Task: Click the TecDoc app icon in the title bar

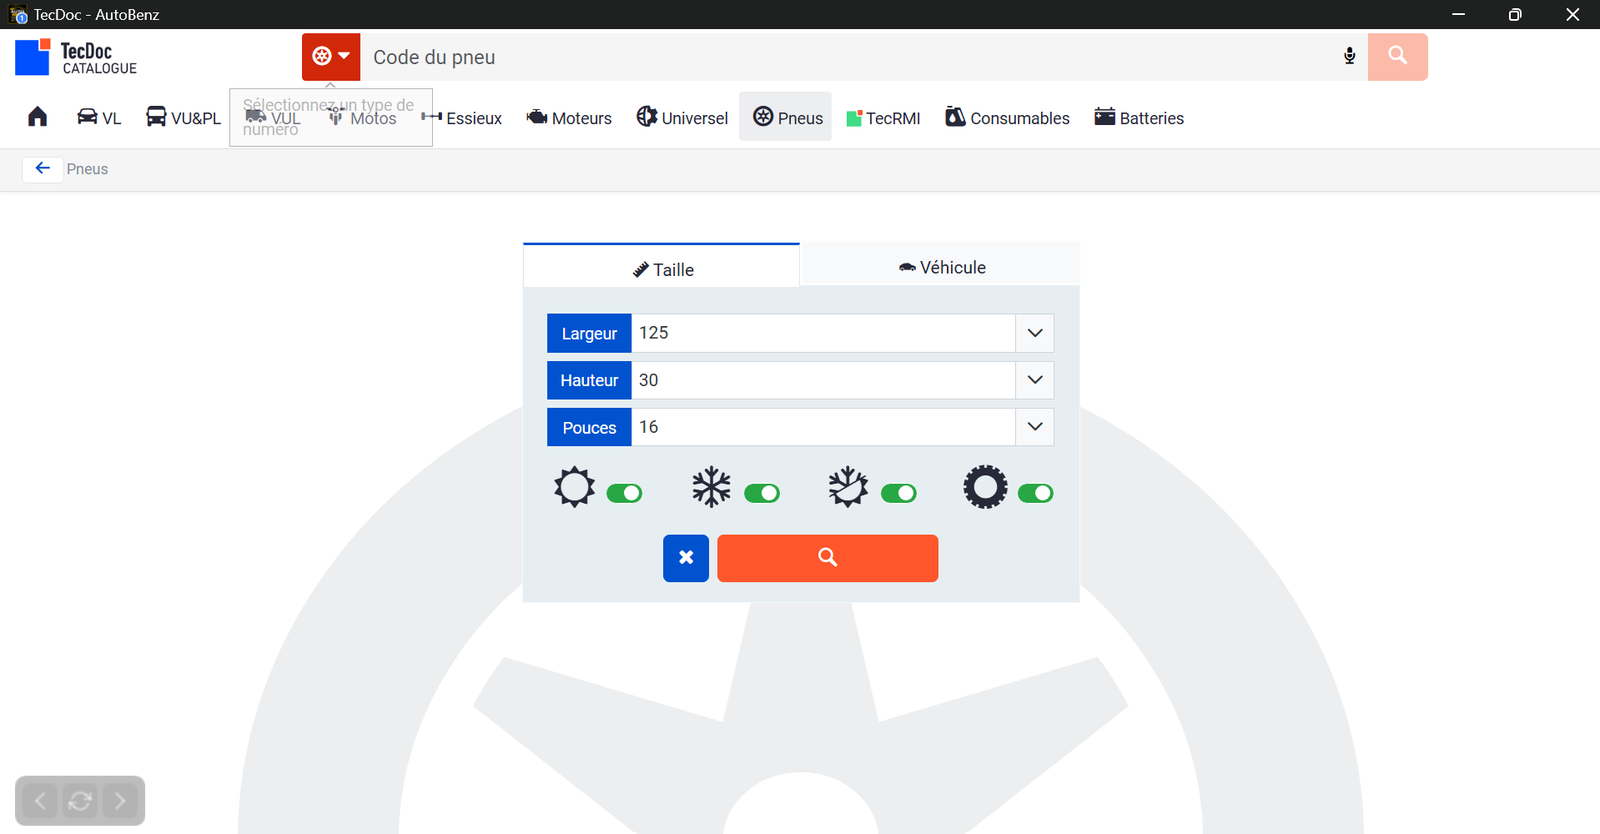Action: 18,14
